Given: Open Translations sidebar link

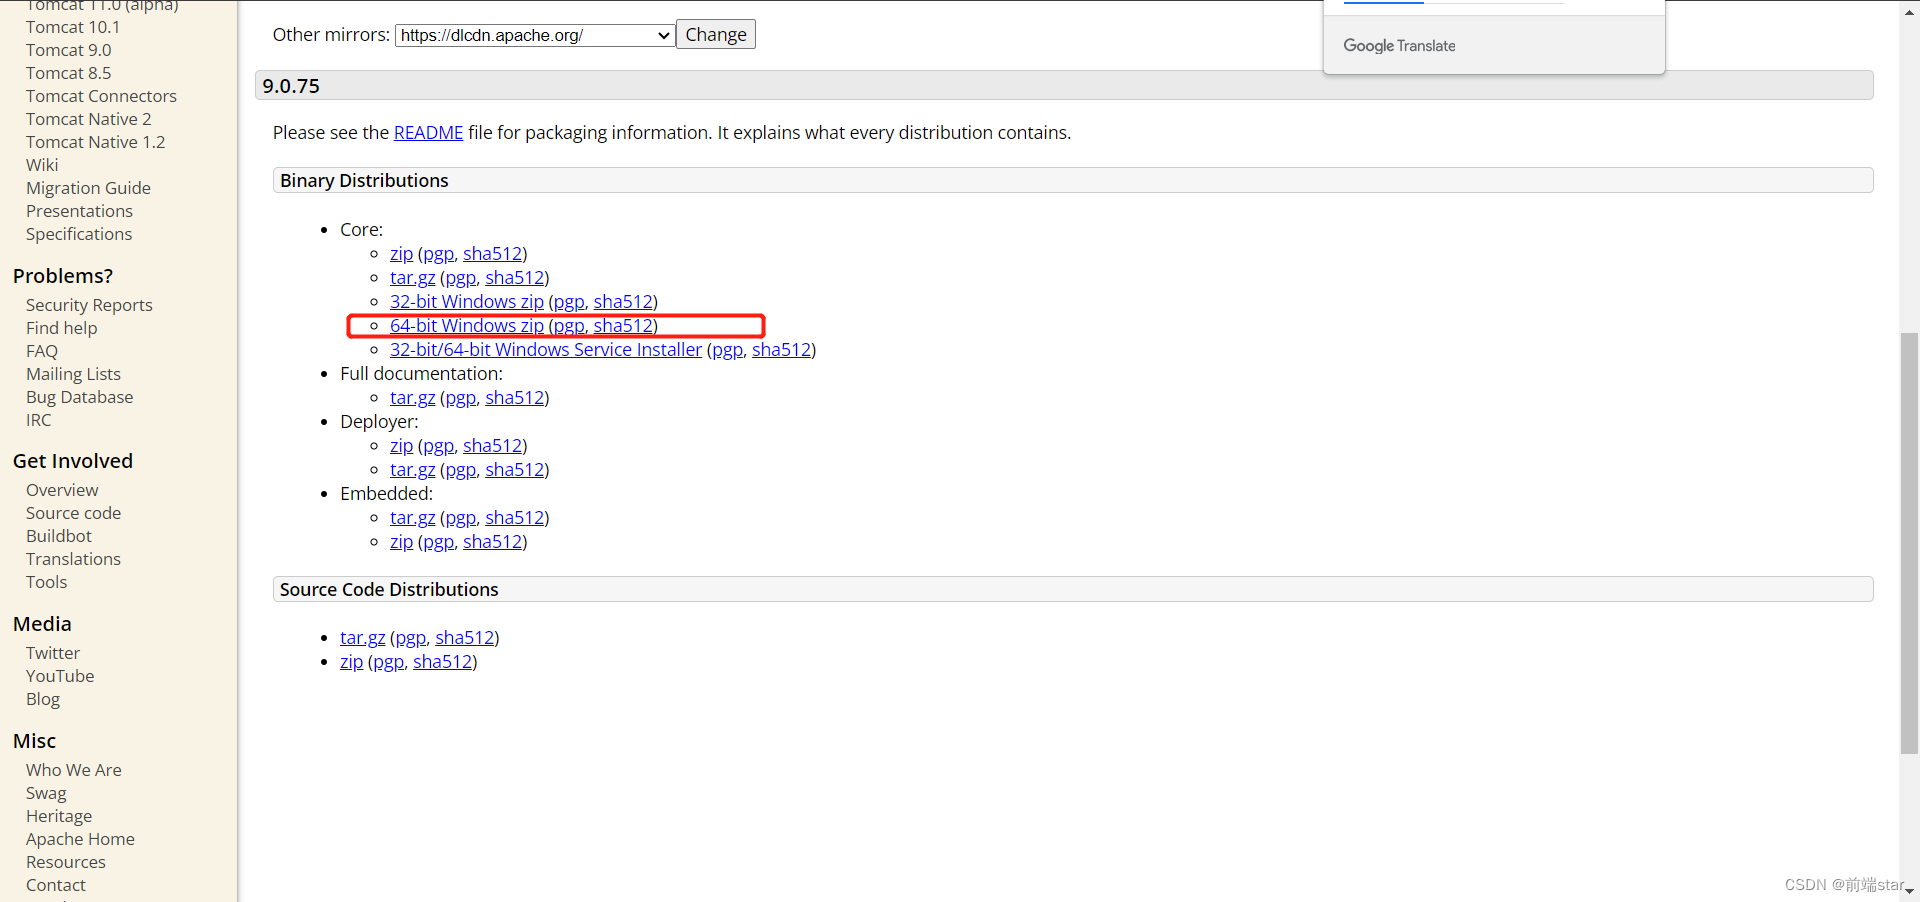Looking at the screenshot, I should tap(73, 559).
